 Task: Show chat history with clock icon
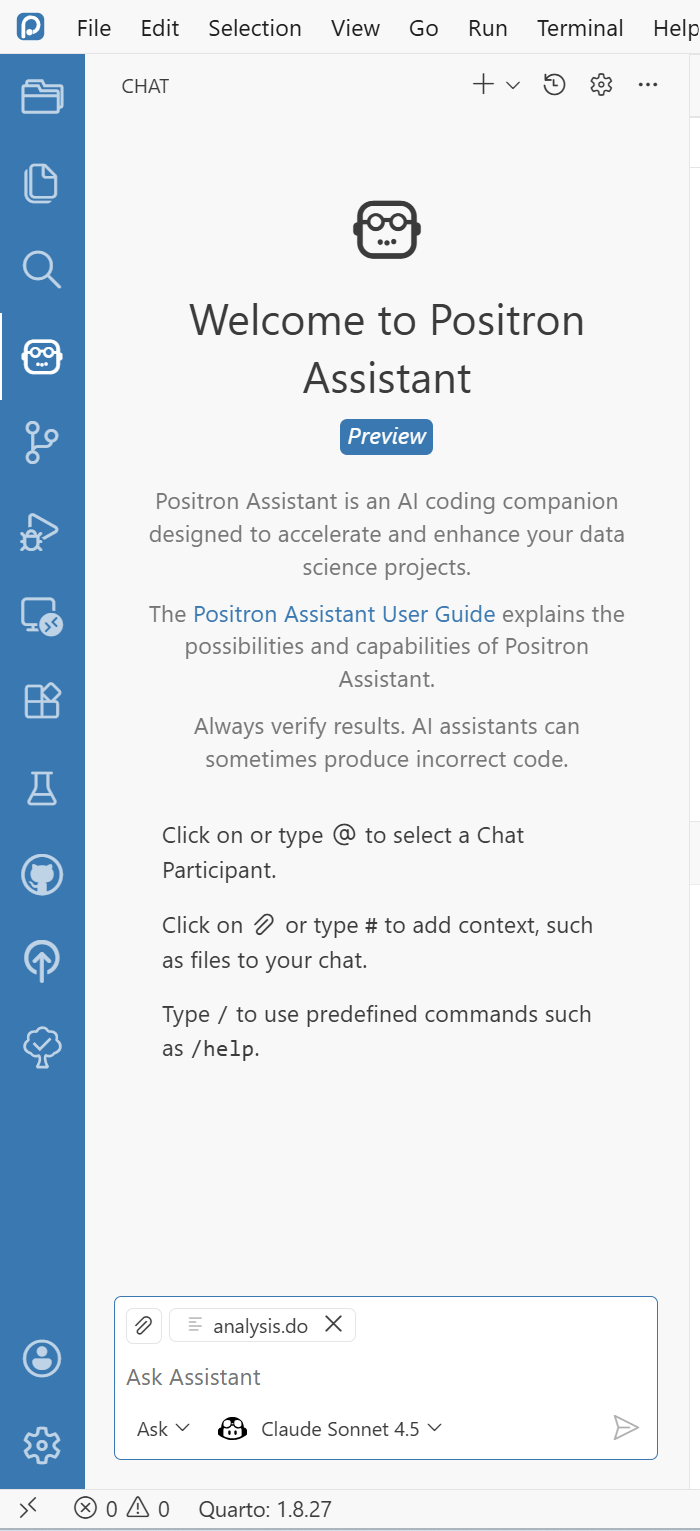coord(554,85)
